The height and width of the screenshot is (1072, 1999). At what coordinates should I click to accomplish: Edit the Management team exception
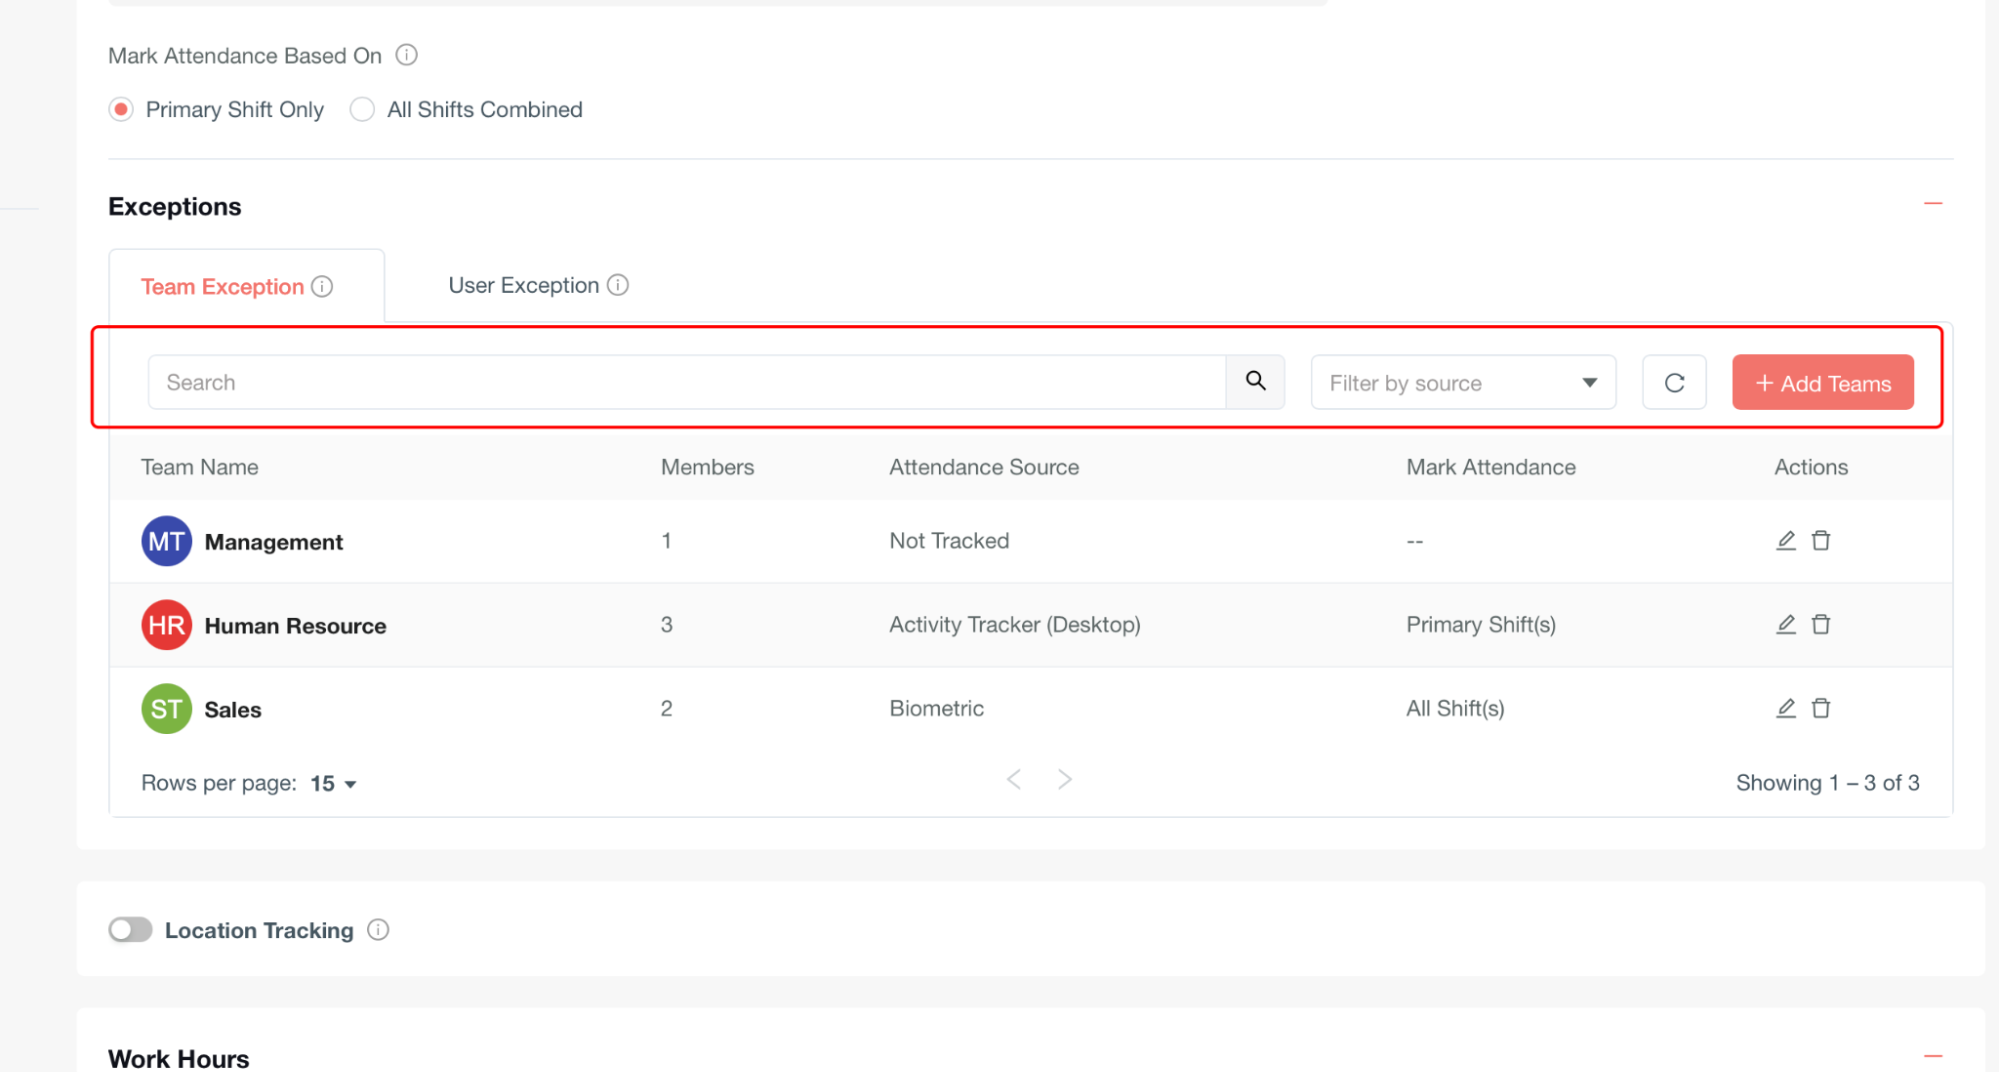[1785, 541]
